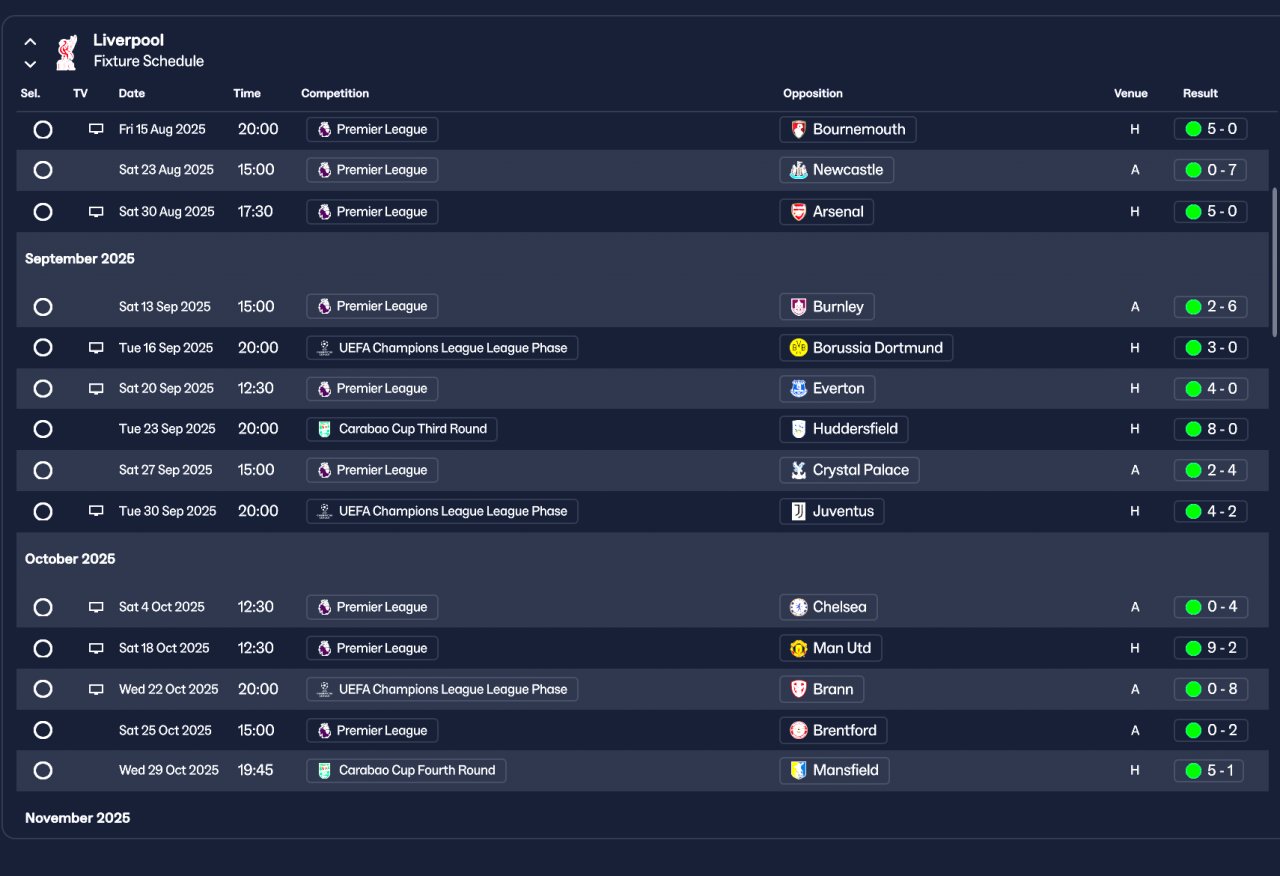The image size is (1280, 876).
Task: View the 0 - 7 result against Newcastle
Action: [x=1211, y=170]
